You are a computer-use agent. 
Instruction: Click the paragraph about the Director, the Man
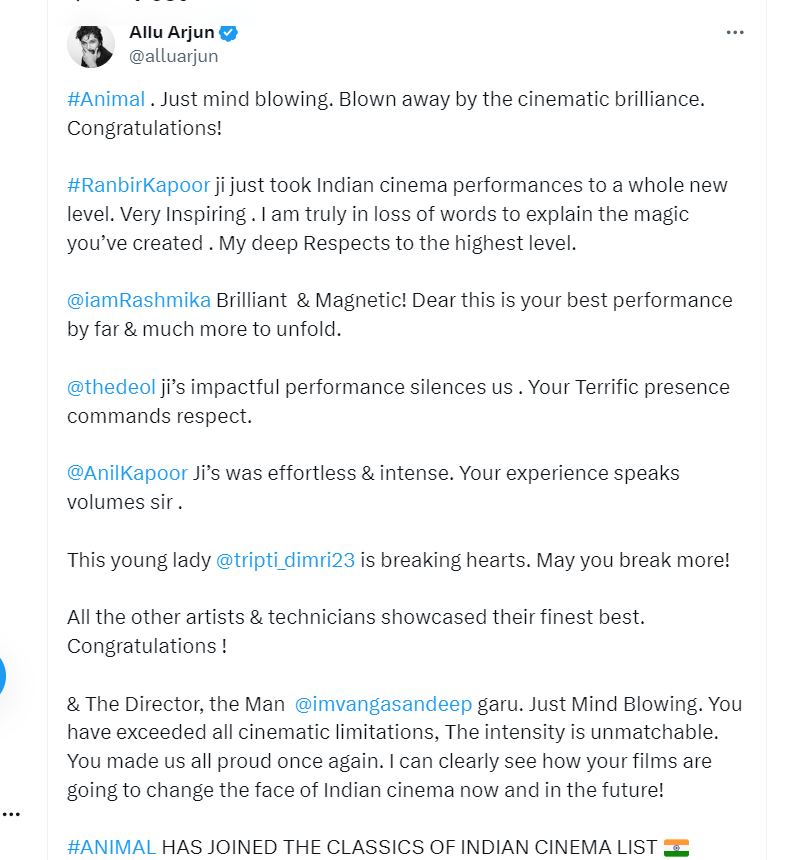click(x=404, y=747)
